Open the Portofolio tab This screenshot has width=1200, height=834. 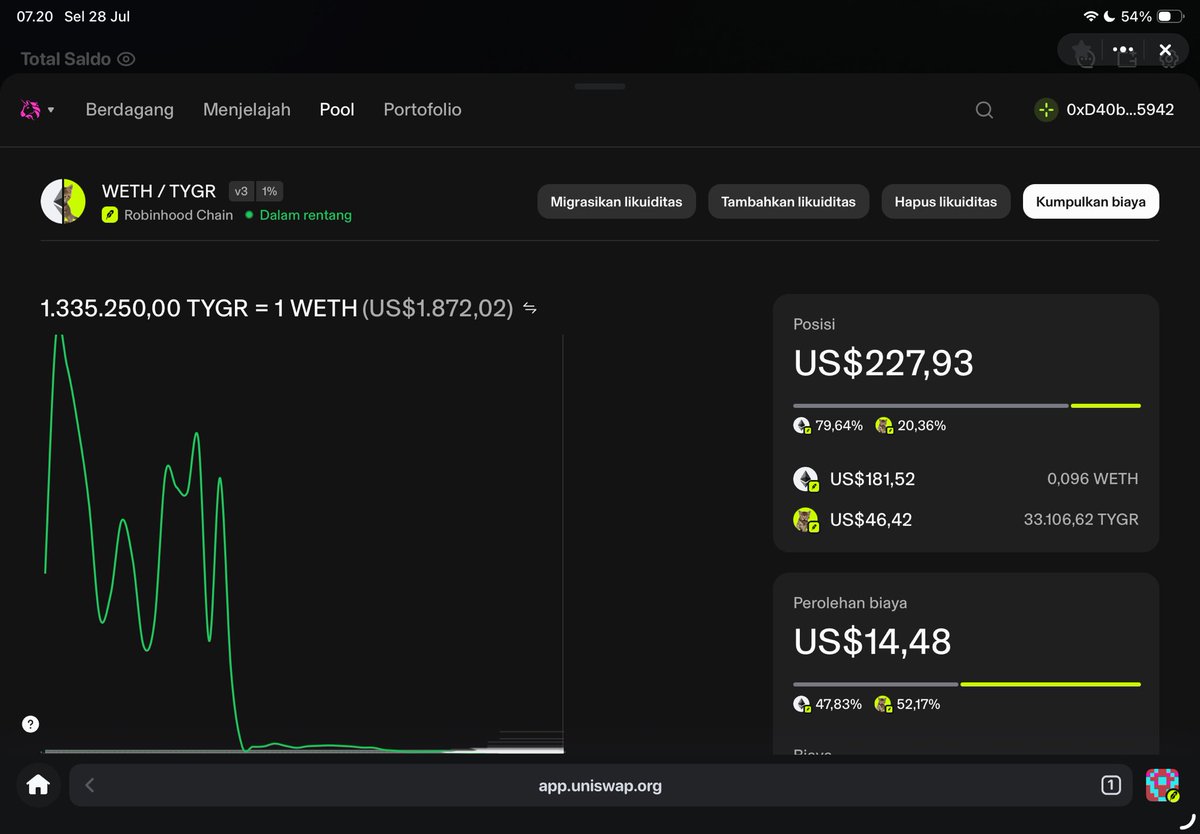tap(423, 110)
